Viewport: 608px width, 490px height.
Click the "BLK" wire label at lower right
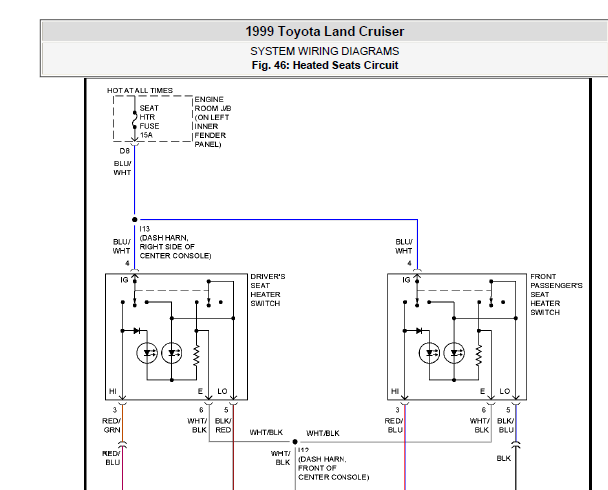504,458
